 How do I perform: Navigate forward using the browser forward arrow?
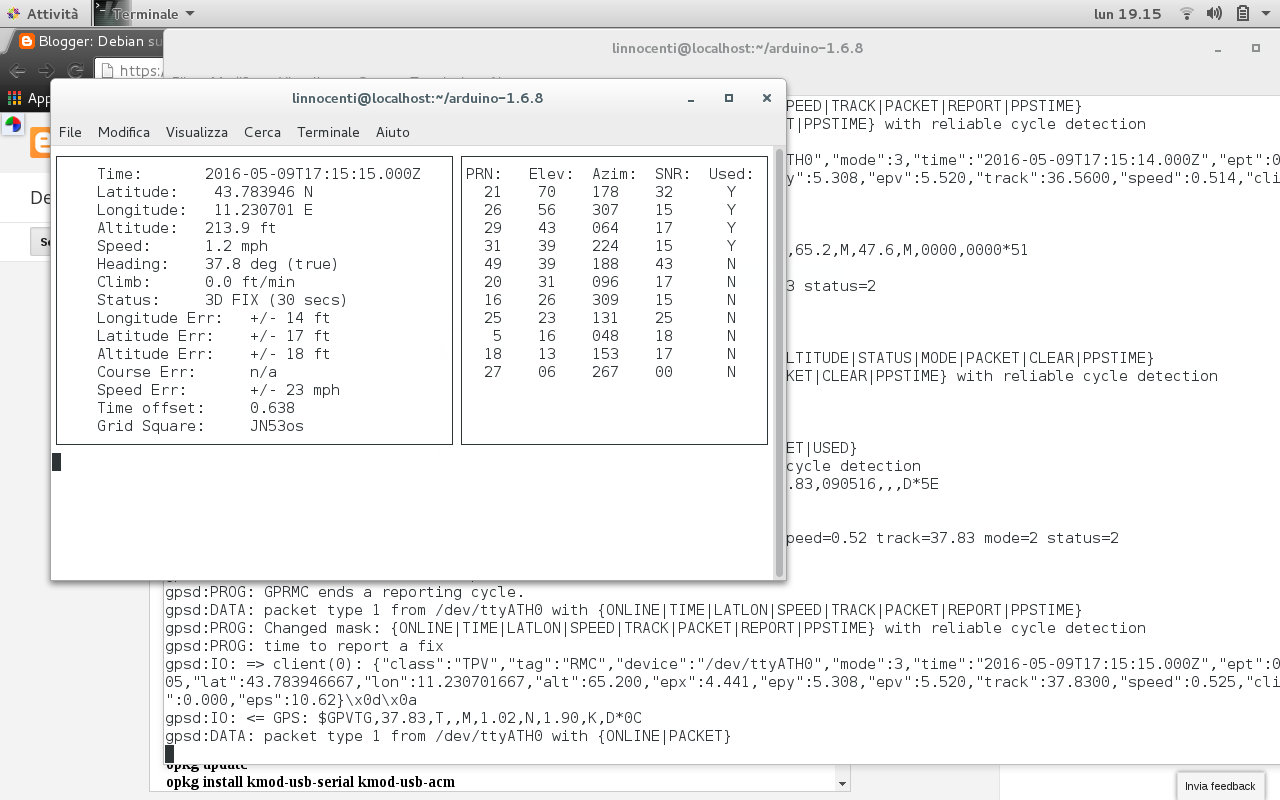(46, 72)
